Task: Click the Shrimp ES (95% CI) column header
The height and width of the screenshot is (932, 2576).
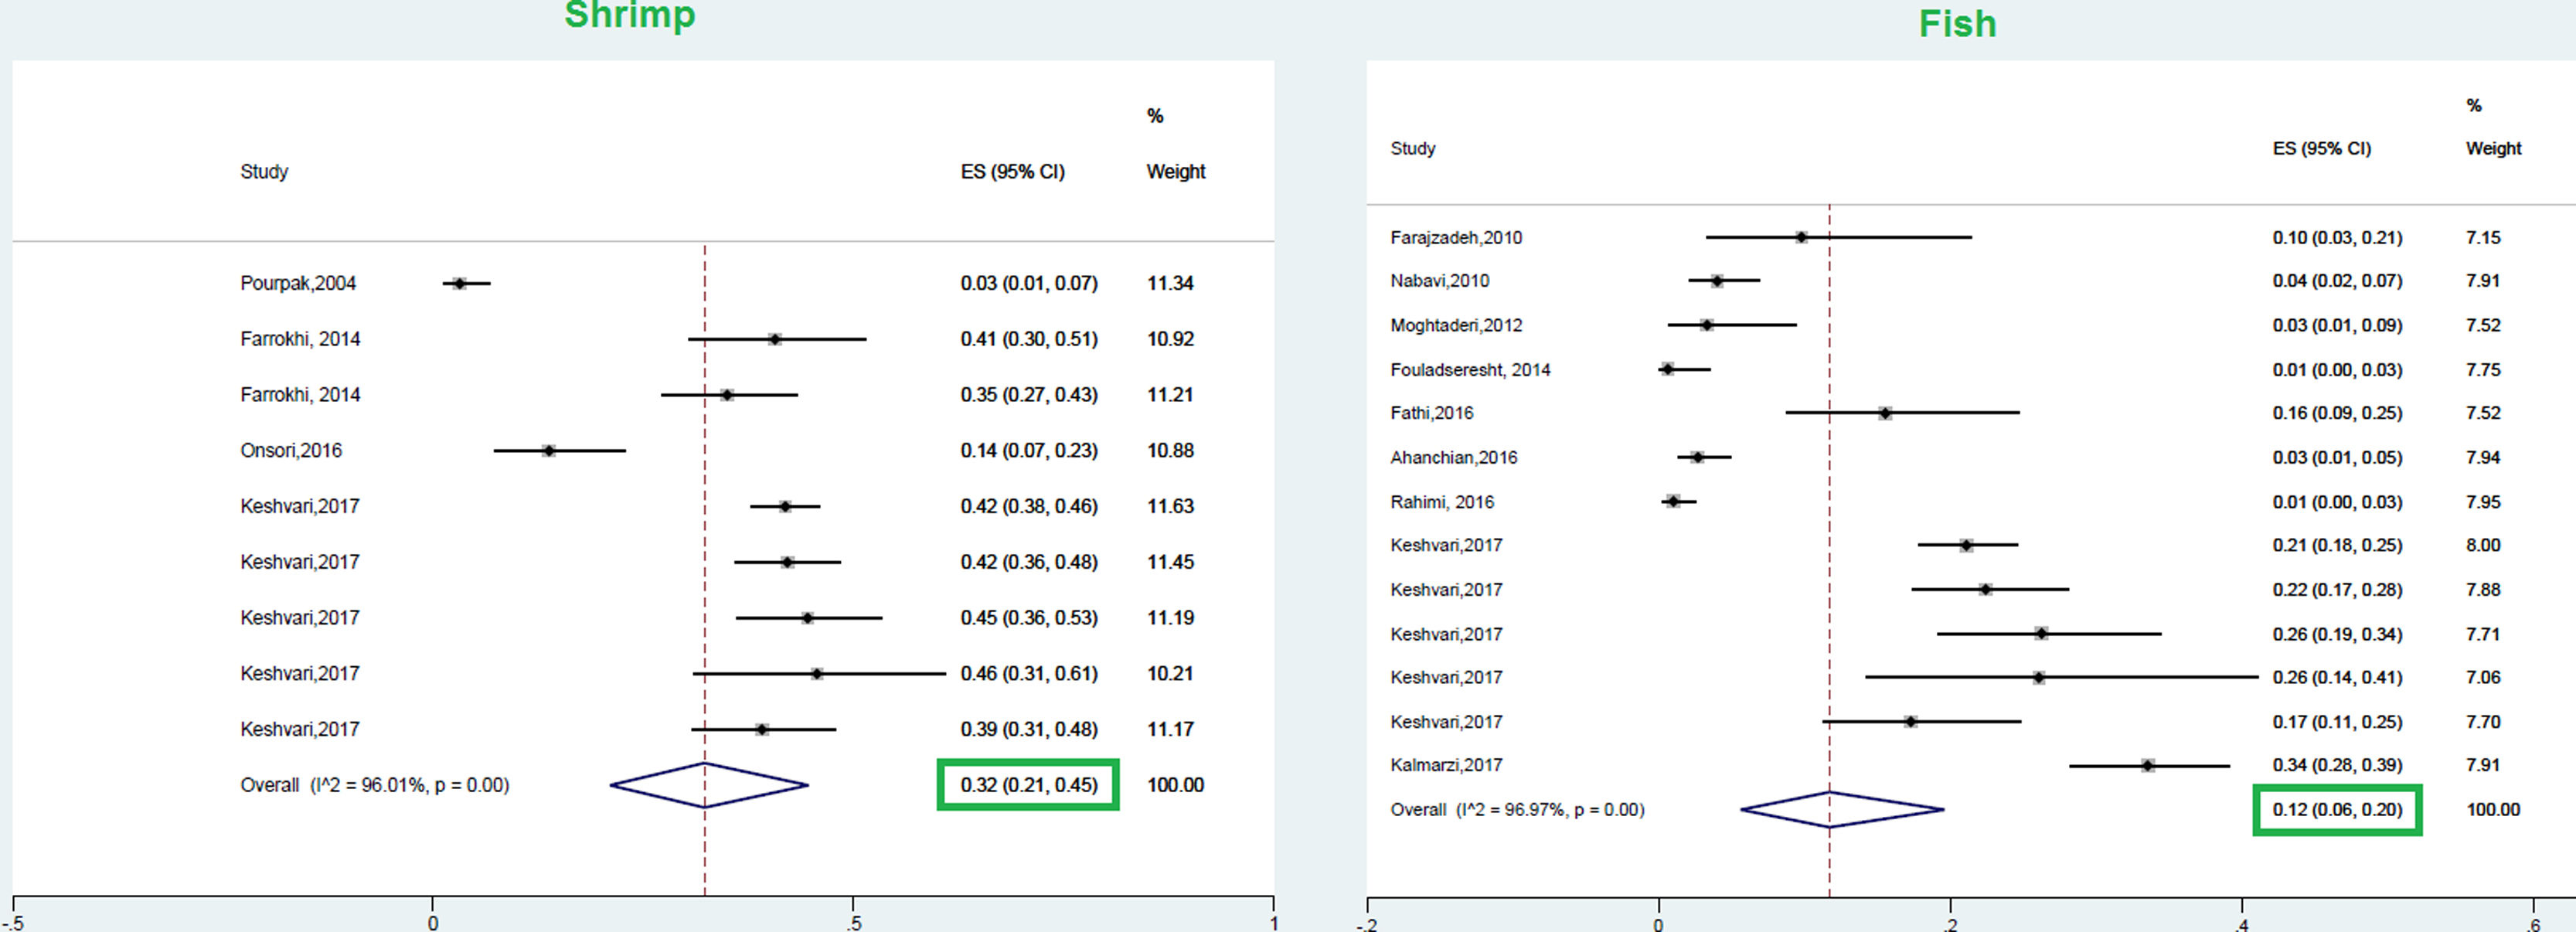Action: (1012, 172)
